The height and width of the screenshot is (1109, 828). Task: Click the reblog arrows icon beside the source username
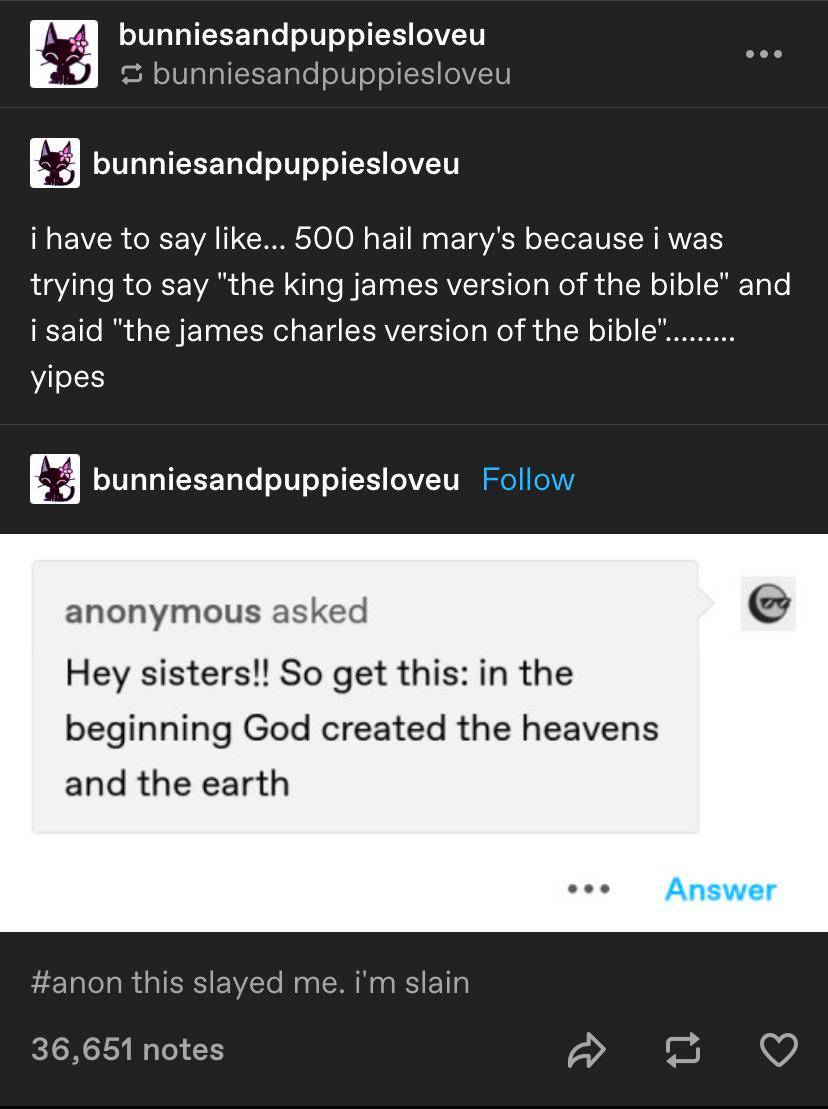pyautogui.click(x=131, y=72)
